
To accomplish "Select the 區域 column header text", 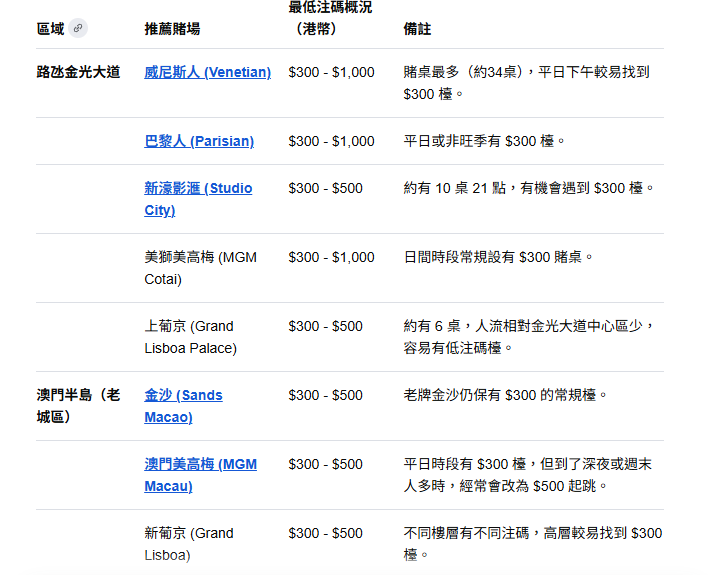I will pos(50,29).
